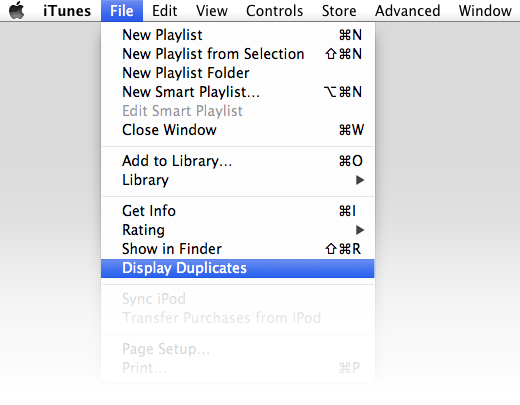Open the Apple logo menu
The height and width of the screenshot is (405, 520).
pyautogui.click(x=17, y=10)
